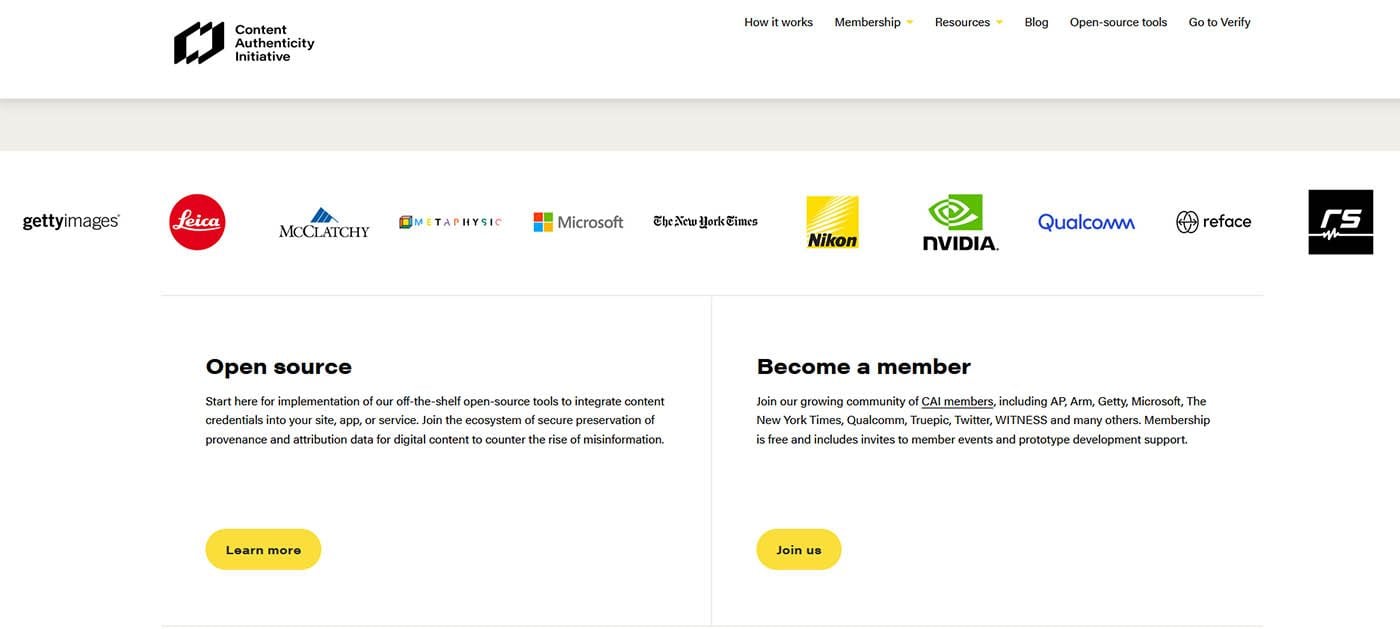Image resolution: width=1400 pixels, height=629 pixels.
Task: Click the Open source heading
Action: [279, 367]
